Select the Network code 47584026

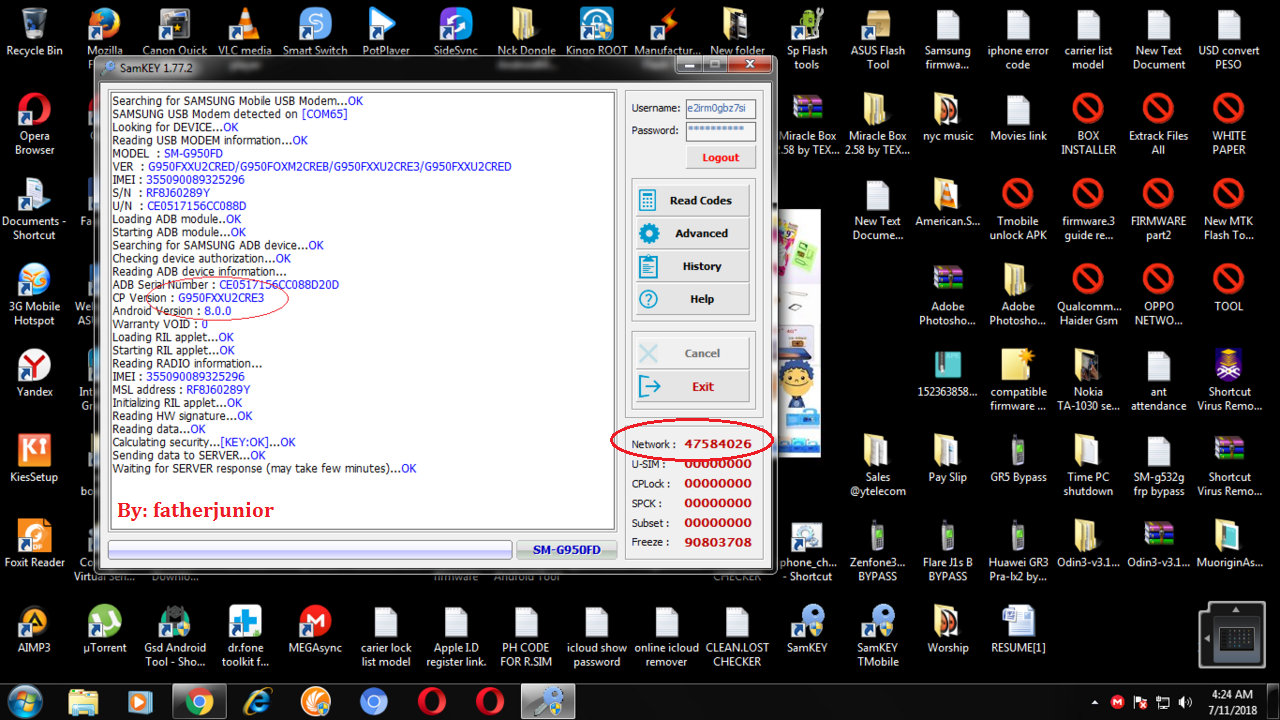(x=718, y=443)
